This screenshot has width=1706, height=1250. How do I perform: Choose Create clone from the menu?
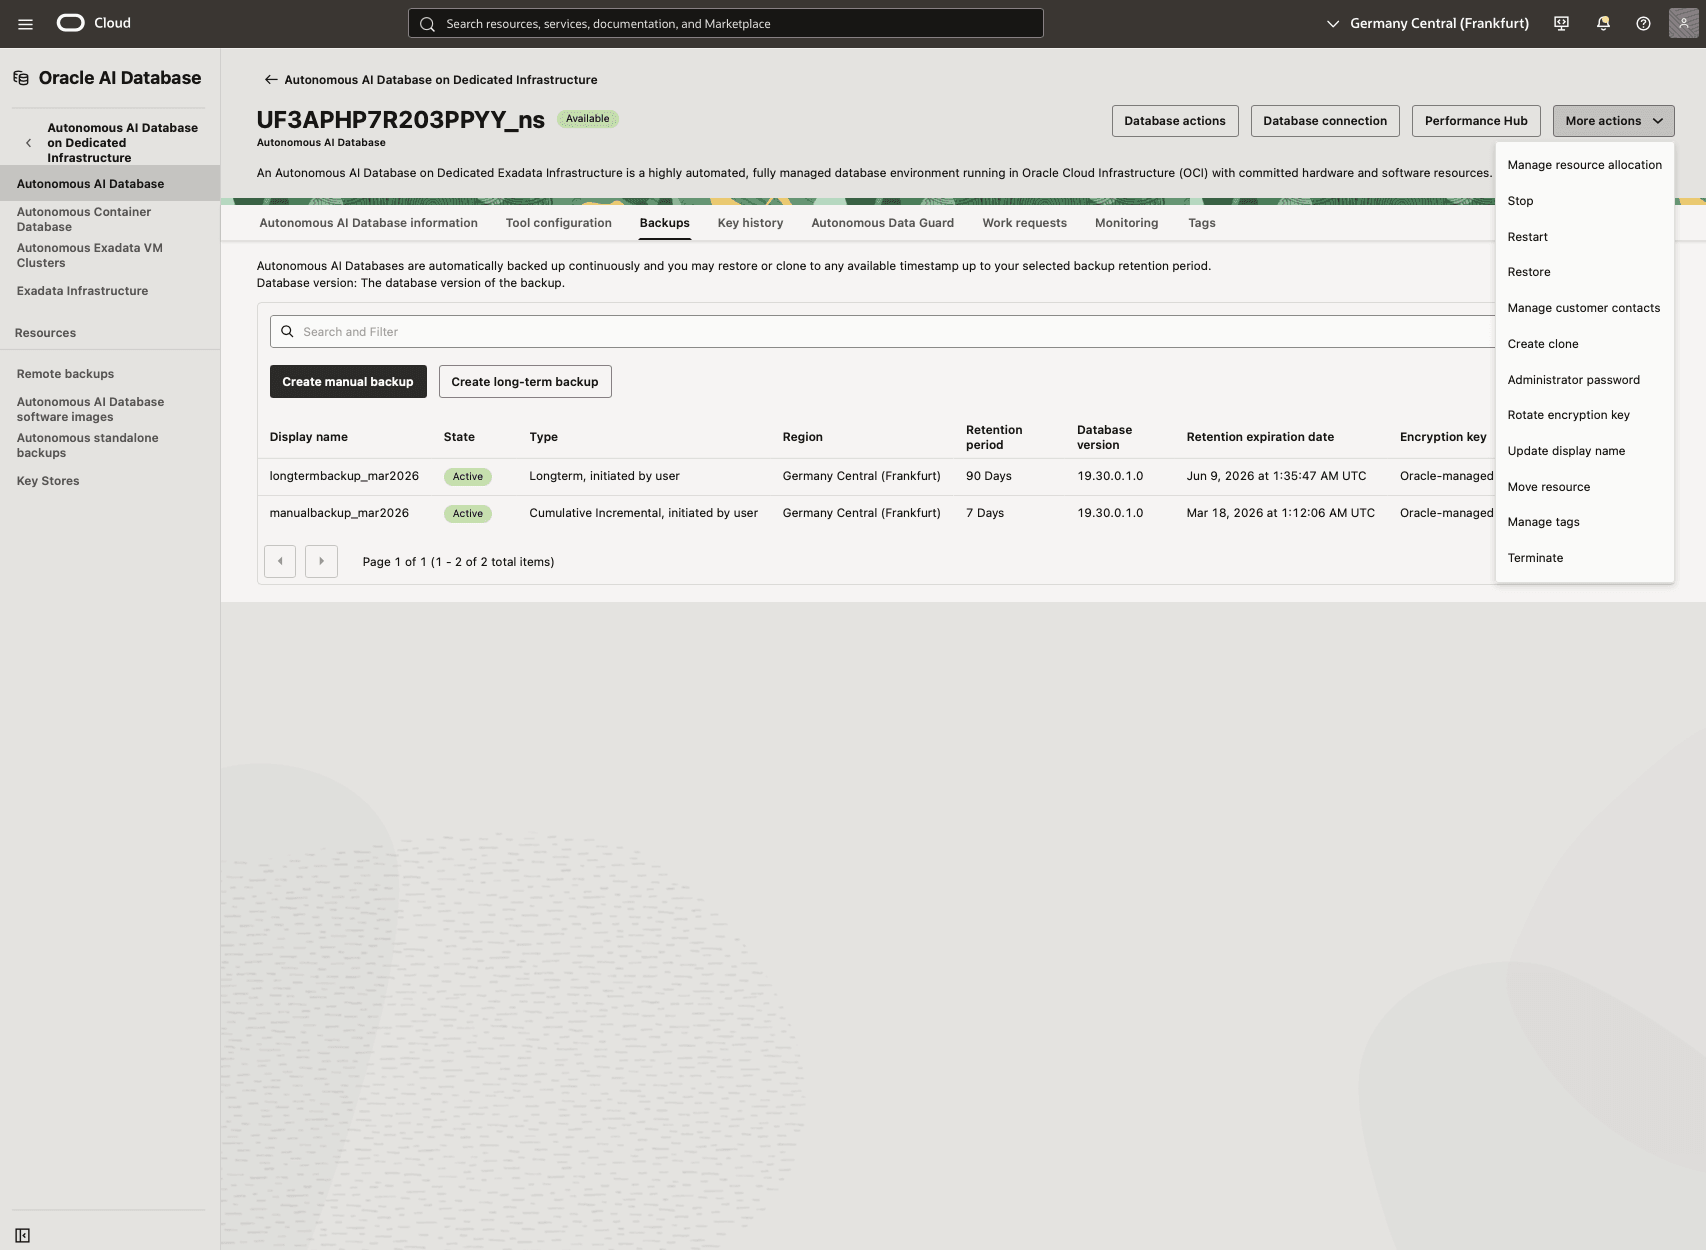coord(1584,344)
